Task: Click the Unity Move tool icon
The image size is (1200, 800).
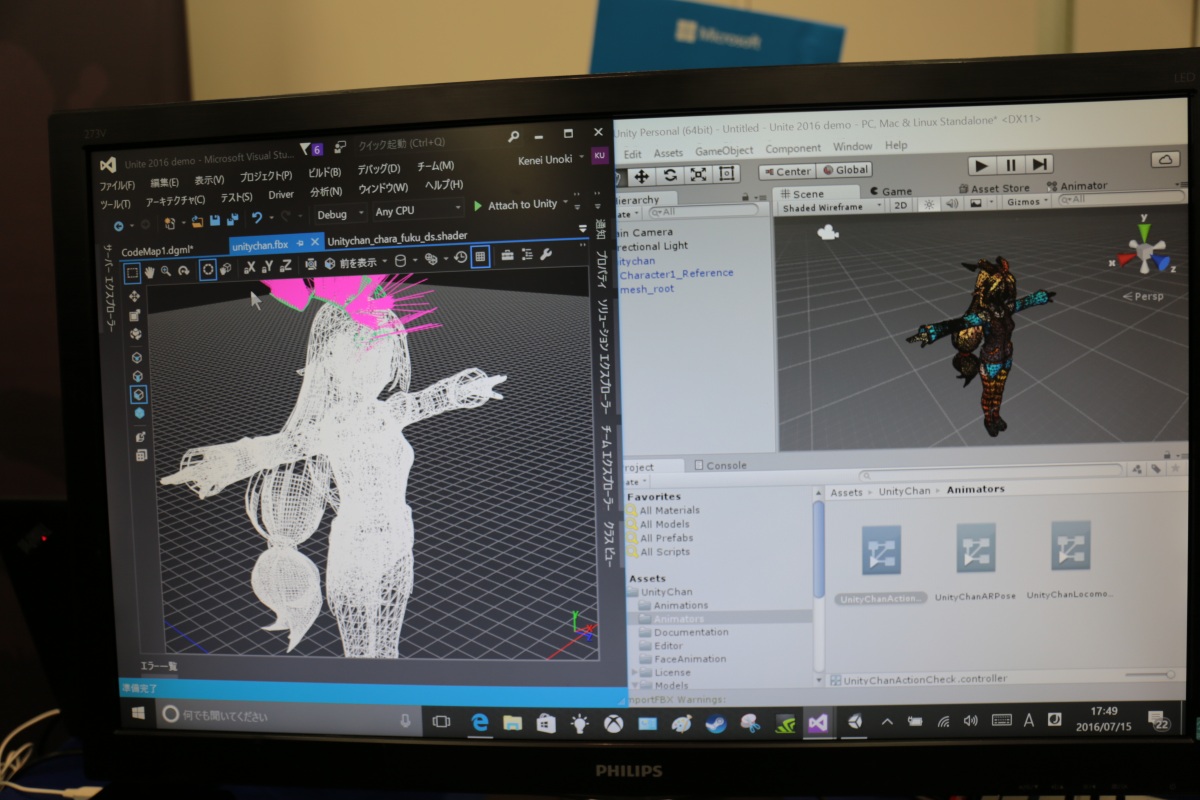Action: coord(642,176)
